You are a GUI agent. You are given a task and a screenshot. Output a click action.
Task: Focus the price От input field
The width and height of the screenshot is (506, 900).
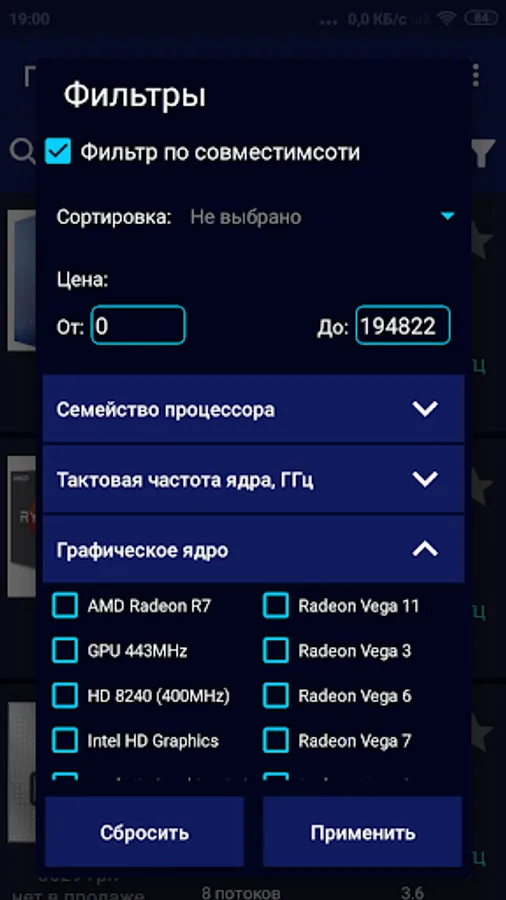[x=138, y=325]
